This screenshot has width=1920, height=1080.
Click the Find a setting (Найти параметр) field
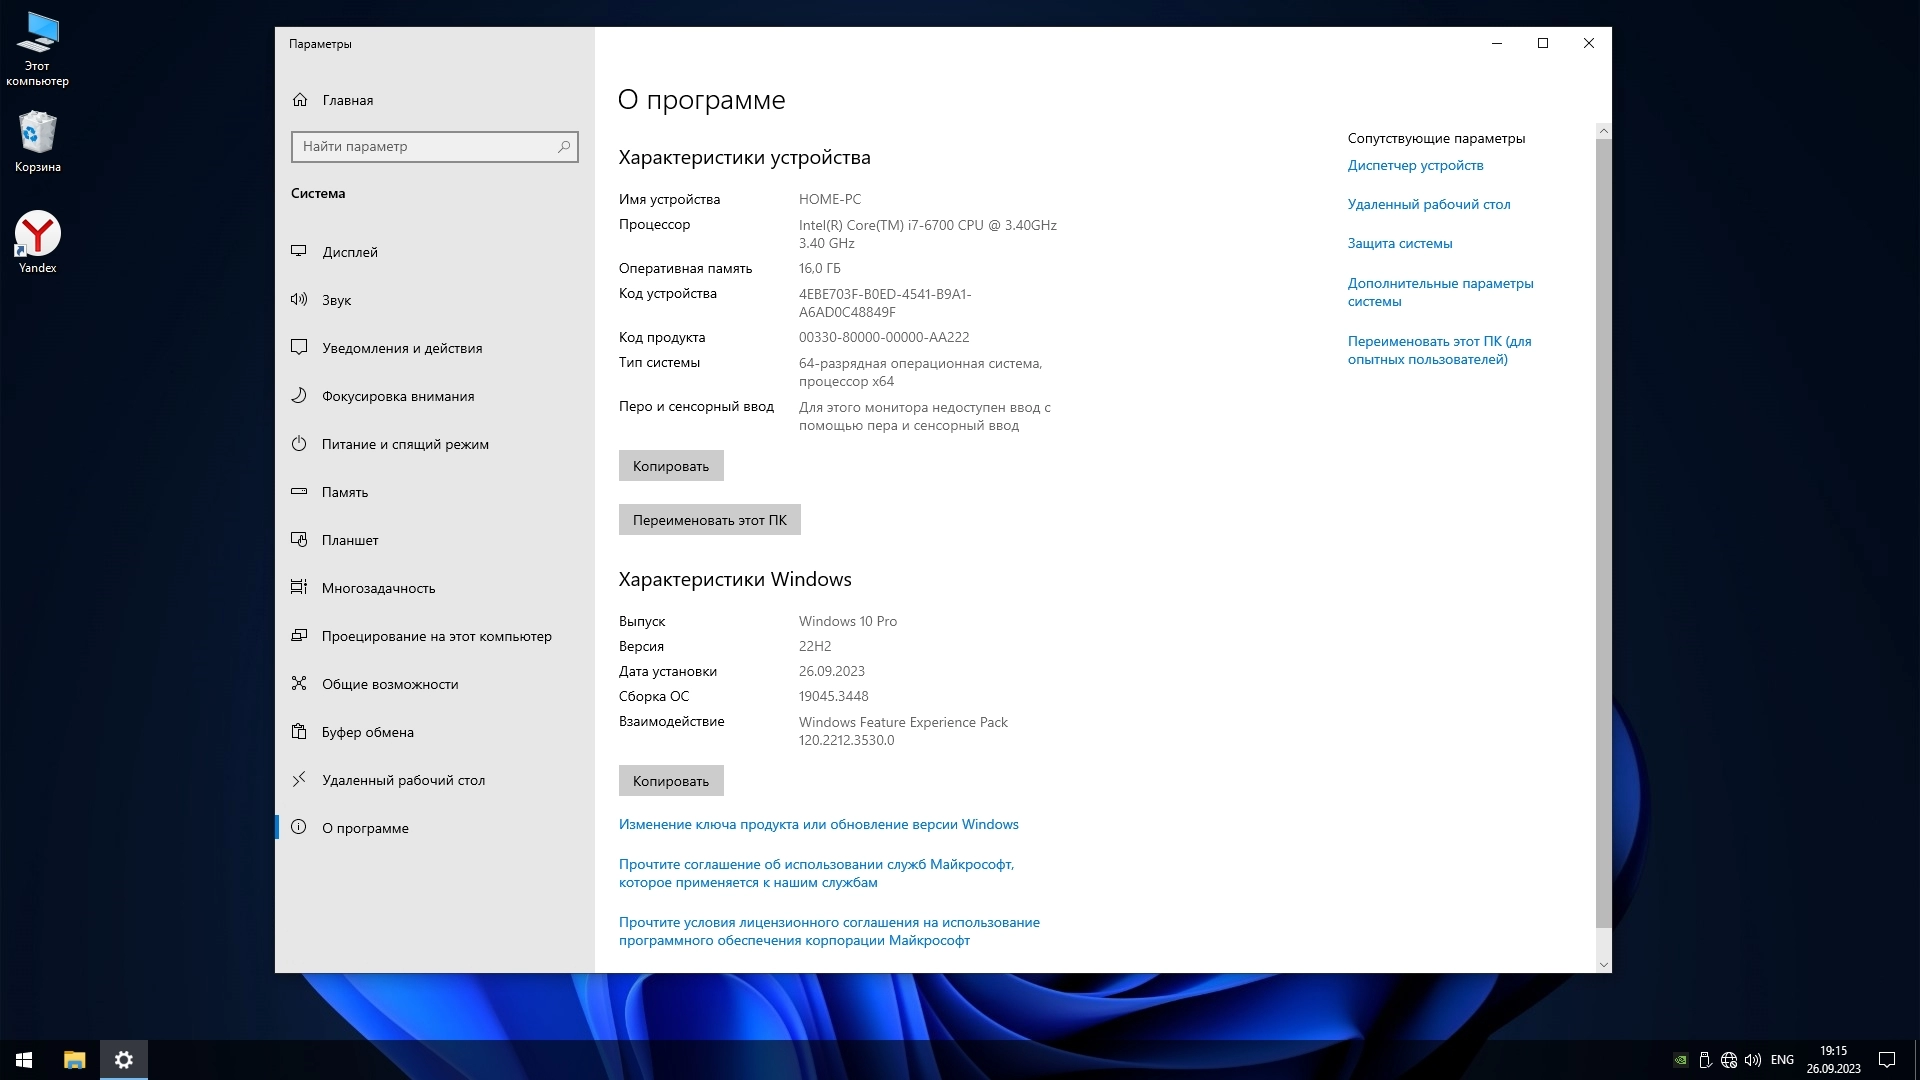425,146
